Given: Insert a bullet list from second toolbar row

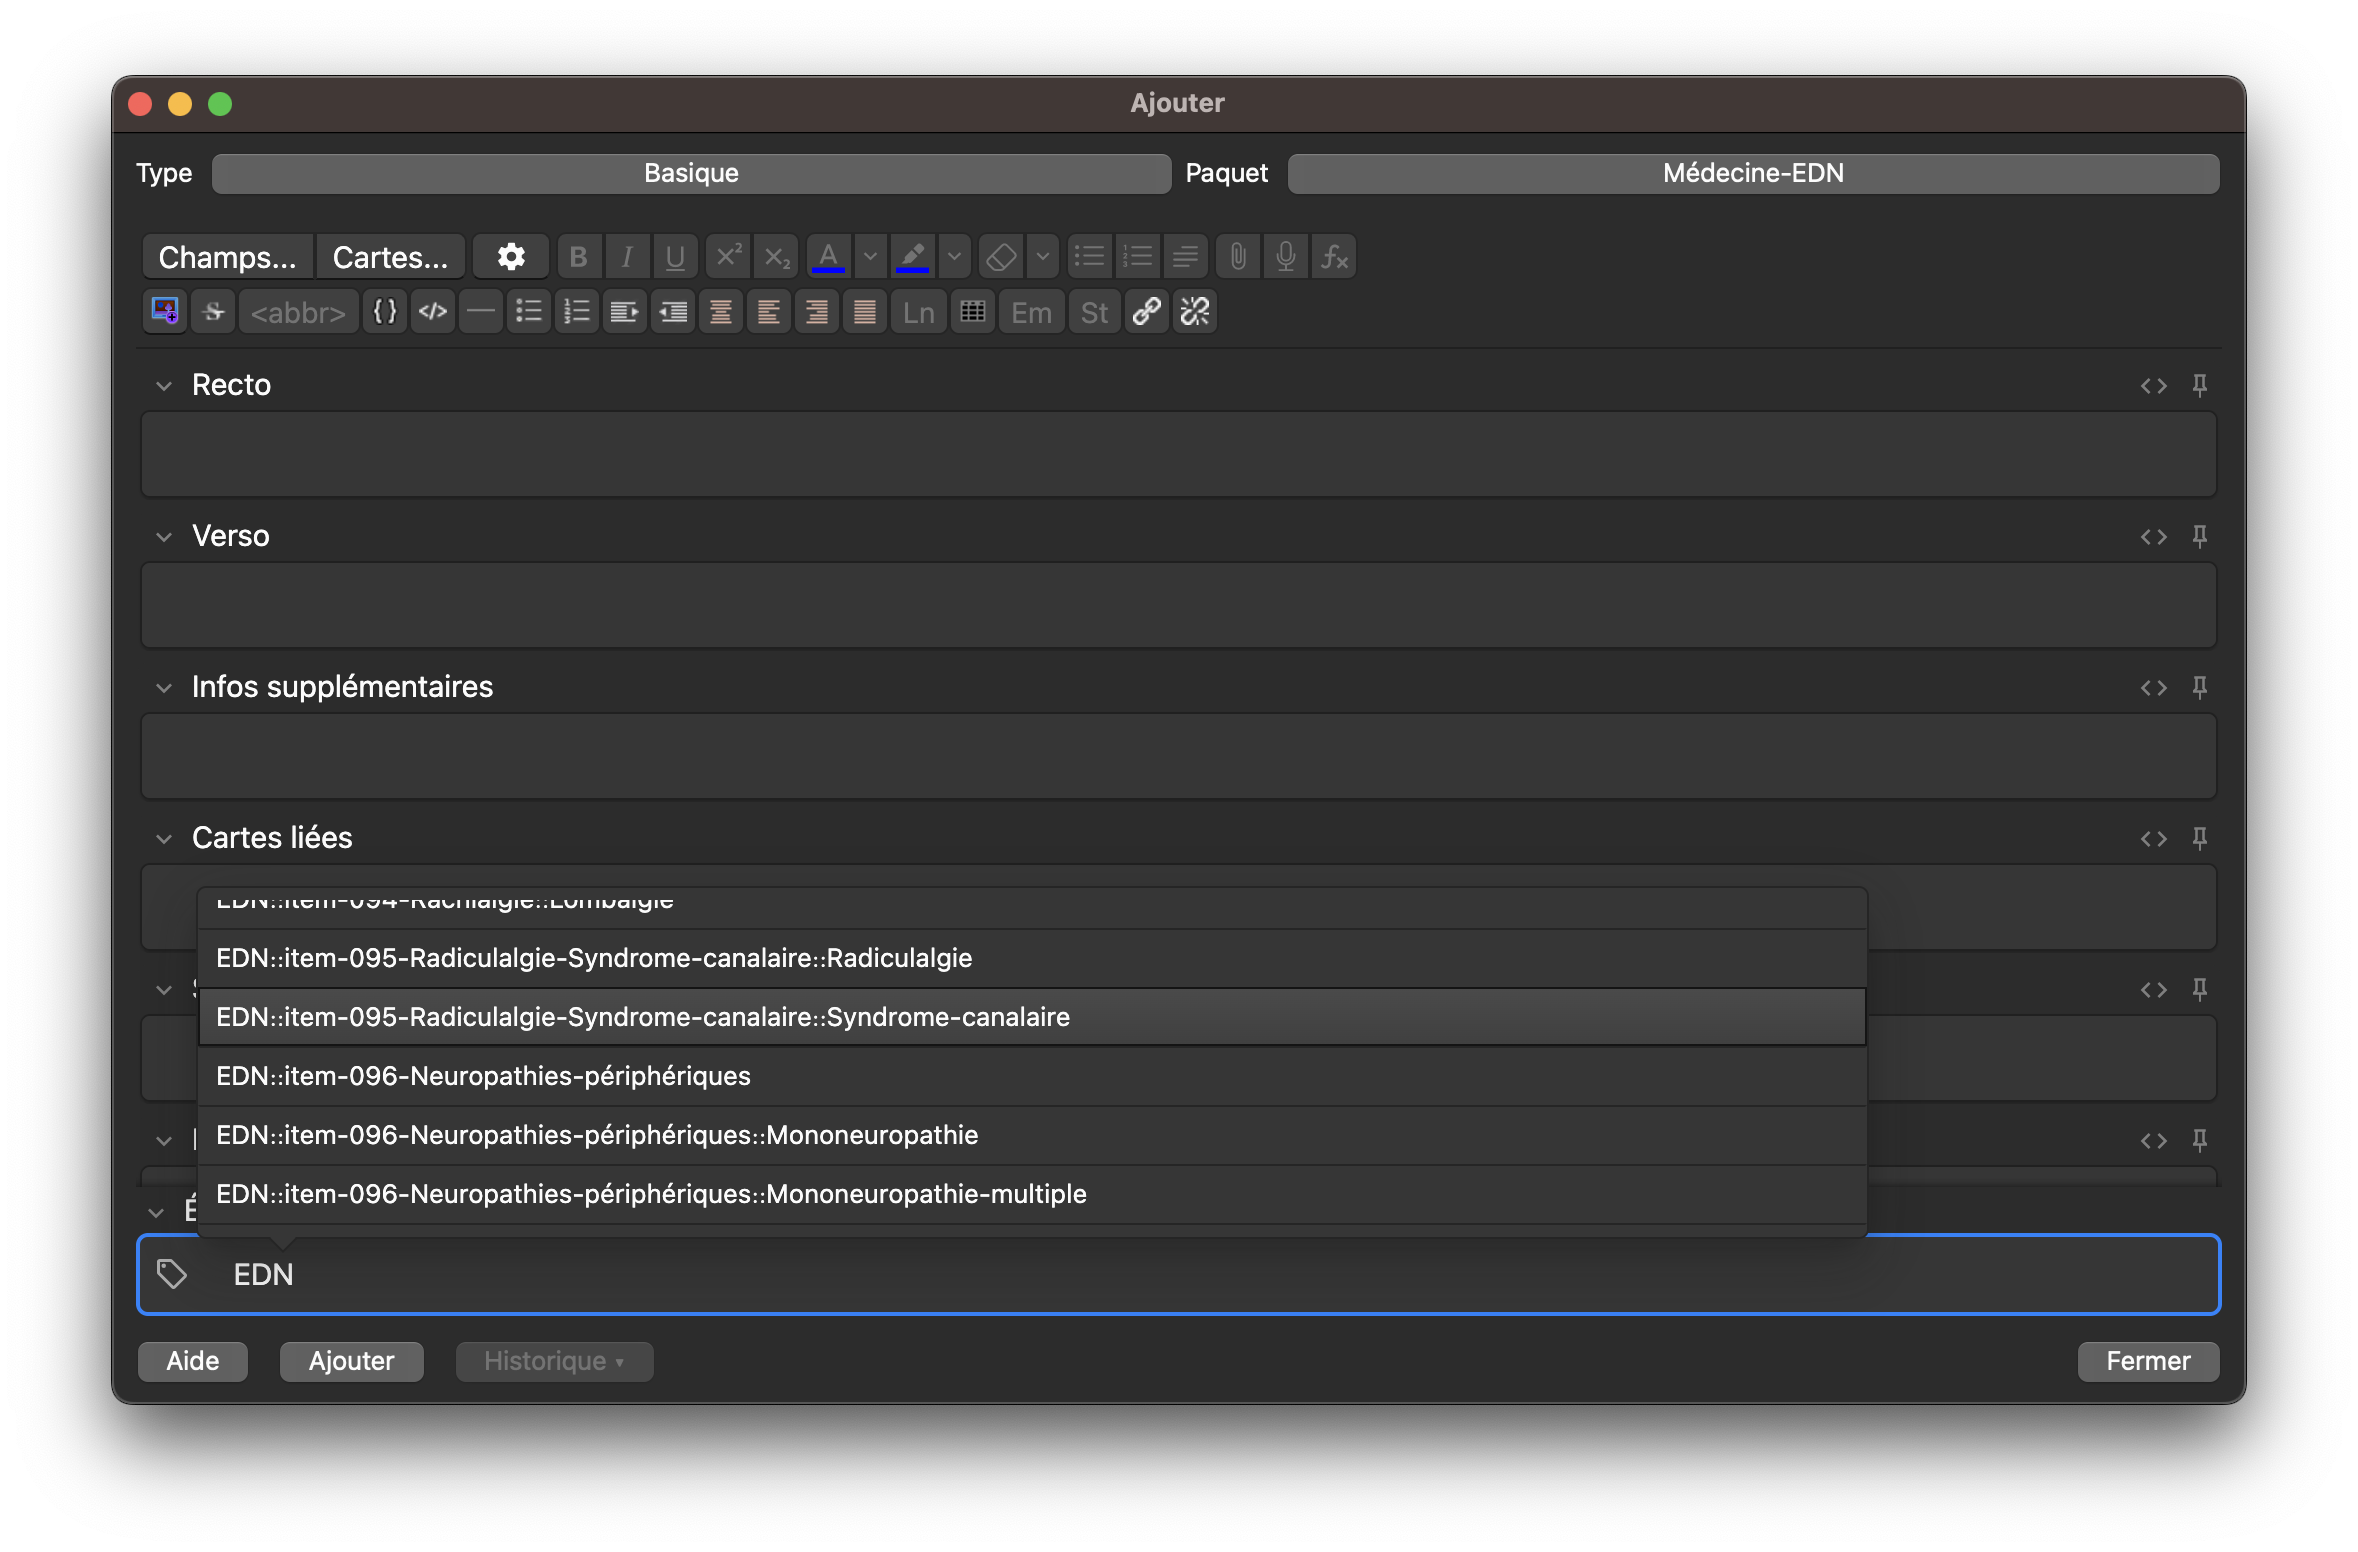Looking at the screenshot, I should 529,312.
